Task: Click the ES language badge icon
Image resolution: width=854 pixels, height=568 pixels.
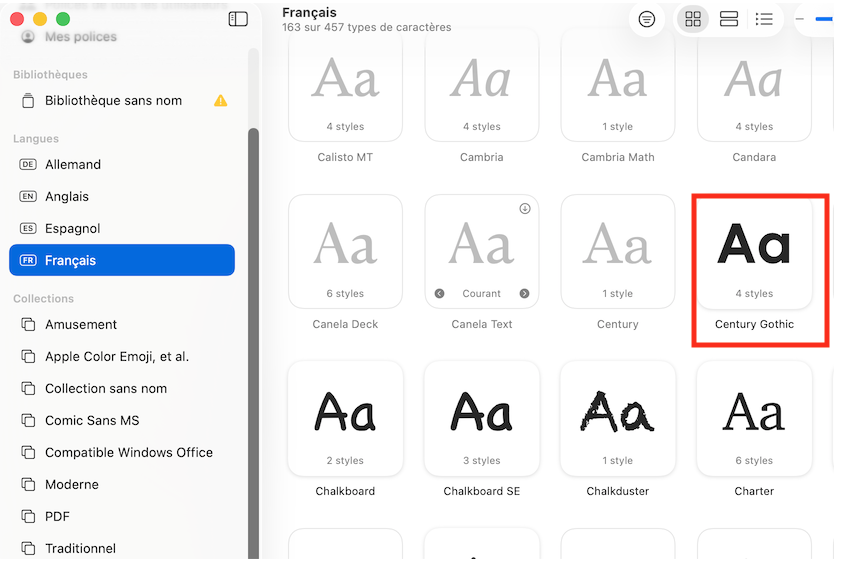Action: pos(28,229)
